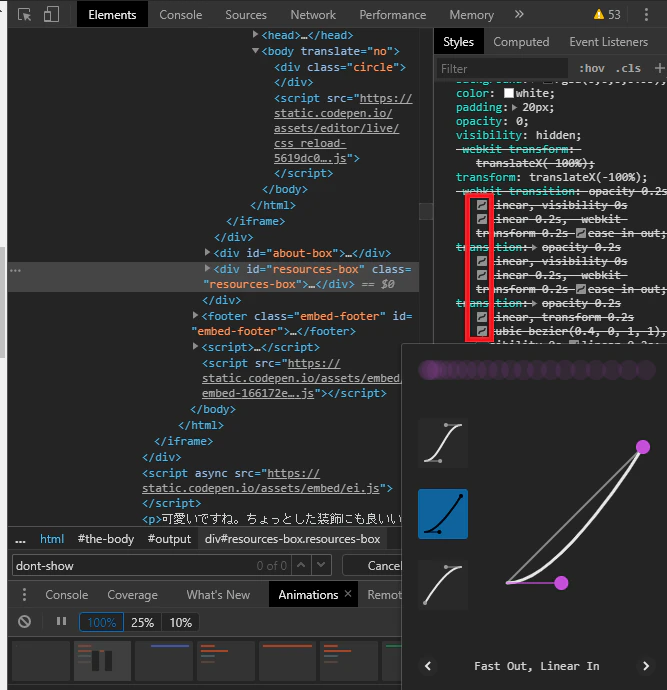667x690 pixels.
Task: Focus the styles Filter field
Action: pyautogui.click(x=502, y=69)
